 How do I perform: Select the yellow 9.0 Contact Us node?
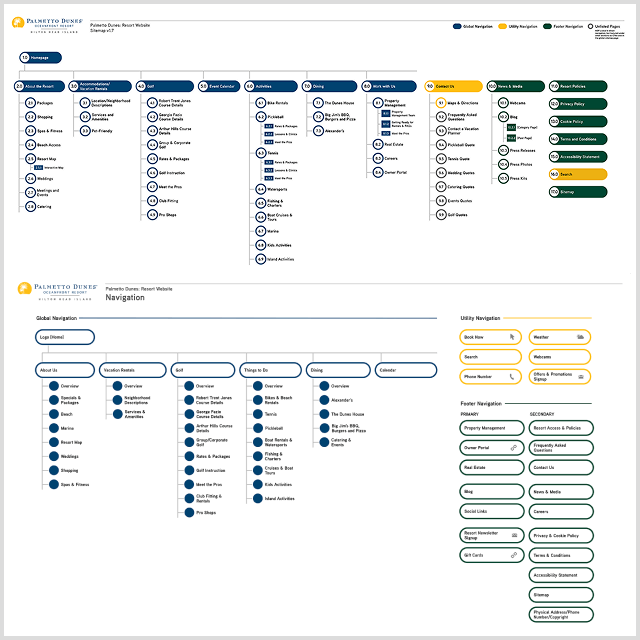click(453, 86)
